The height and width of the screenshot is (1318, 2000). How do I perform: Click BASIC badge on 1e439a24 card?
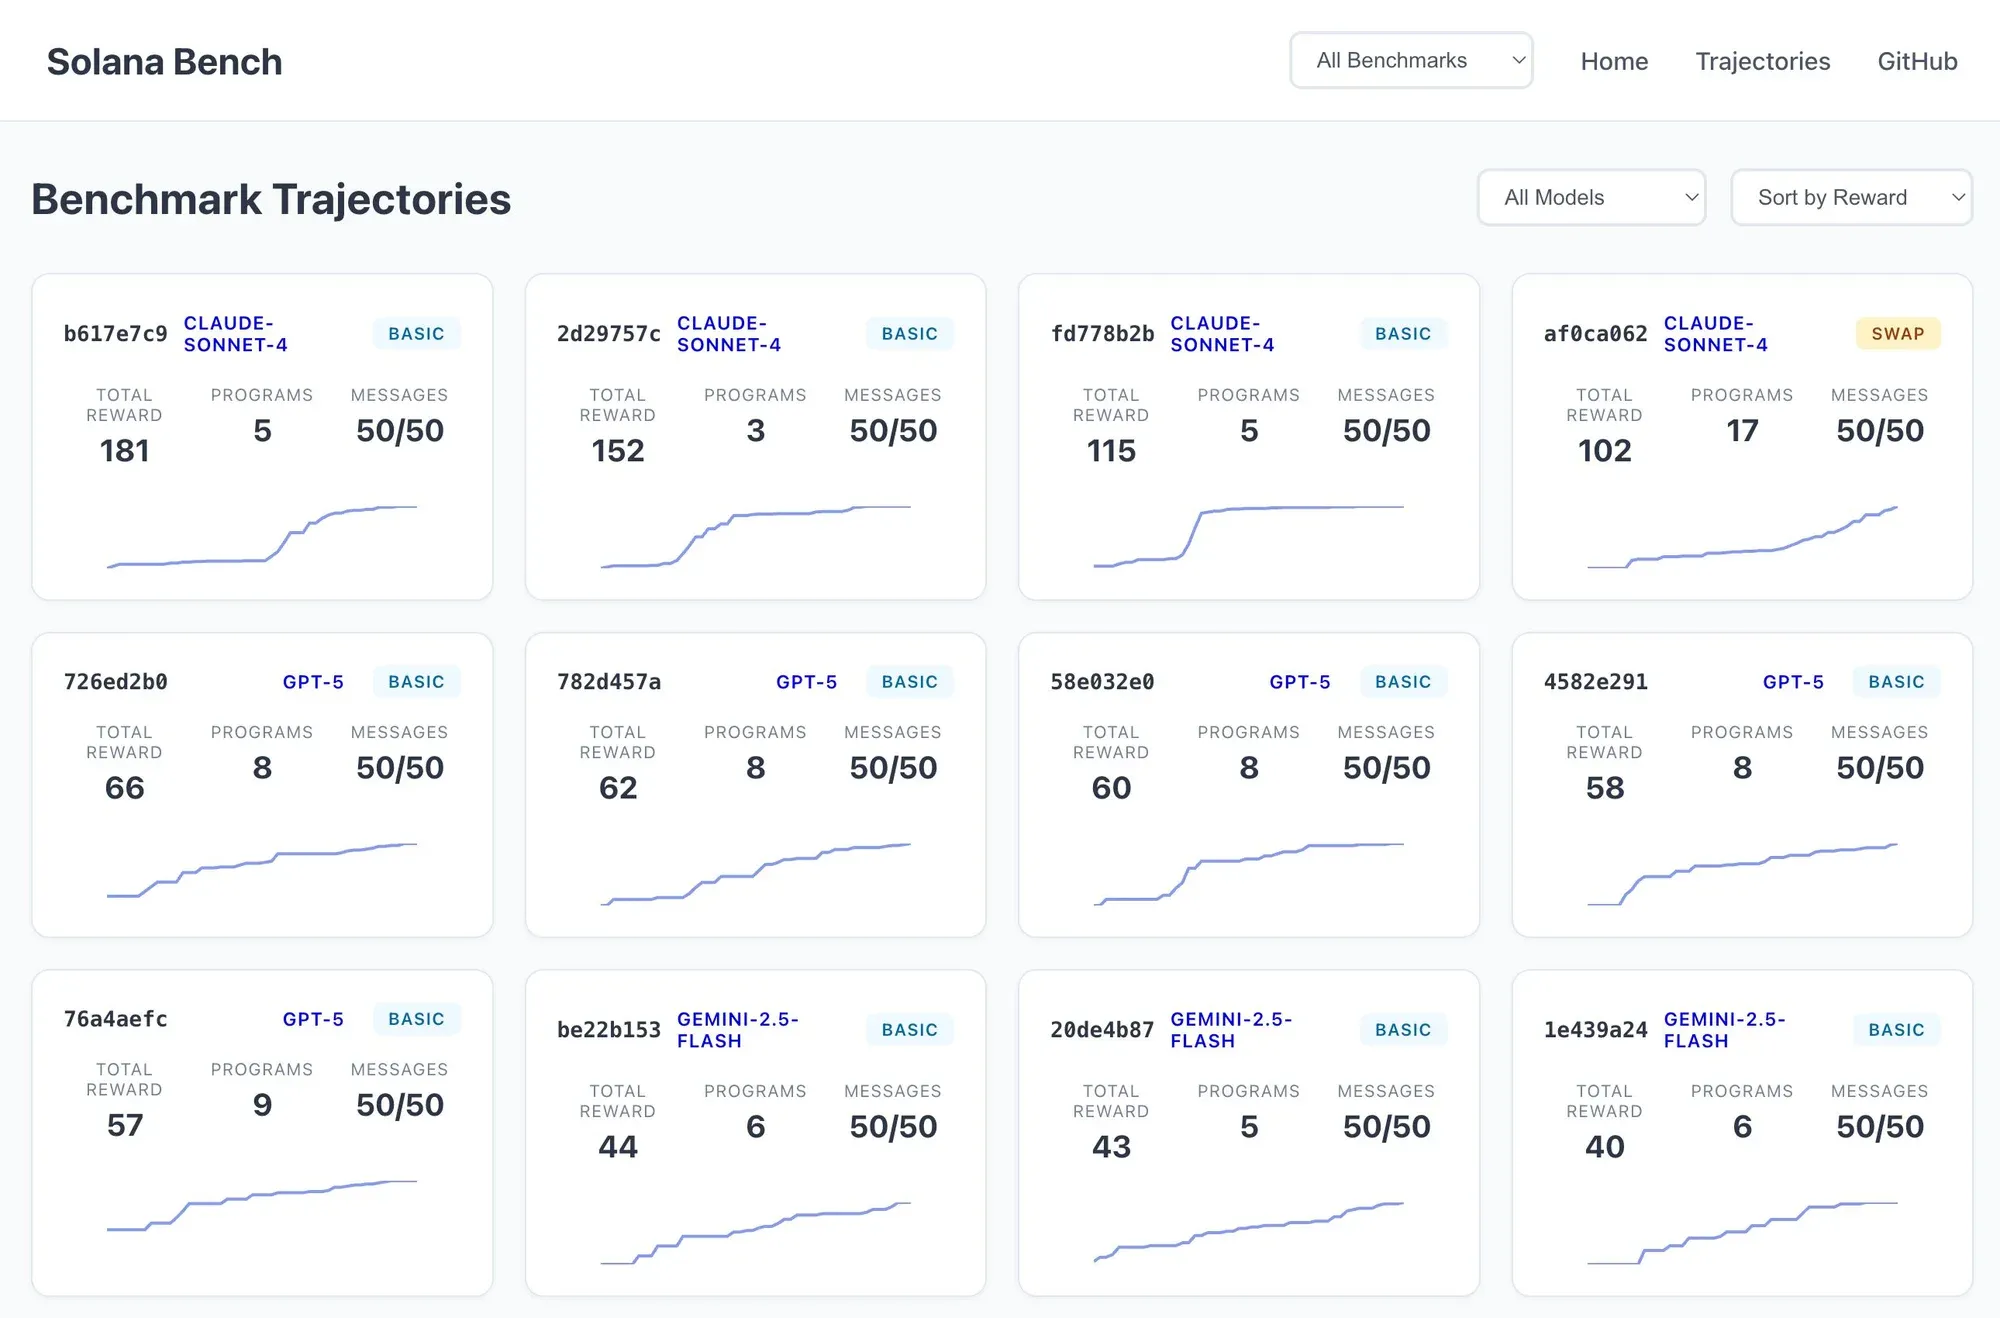tap(1895, 1030)
